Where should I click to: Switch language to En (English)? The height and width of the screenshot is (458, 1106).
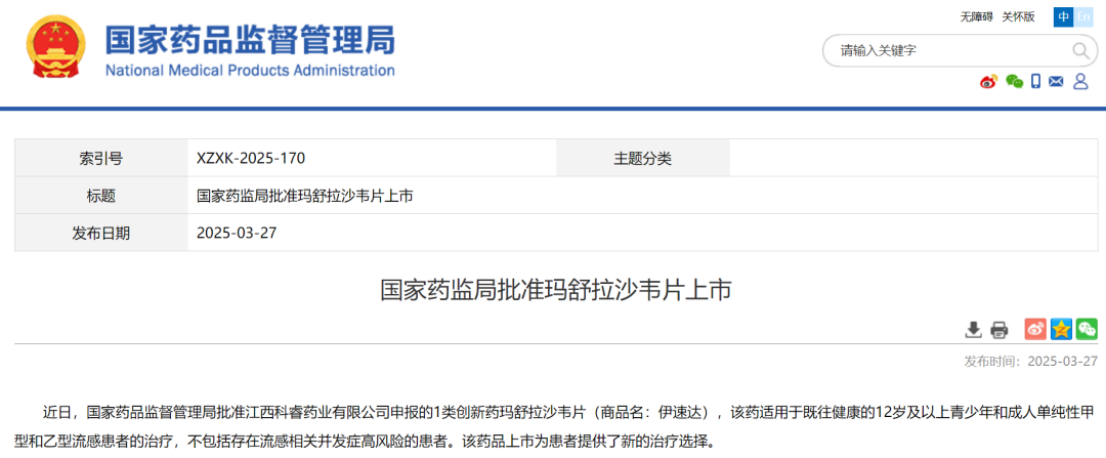click(1084, 17)
